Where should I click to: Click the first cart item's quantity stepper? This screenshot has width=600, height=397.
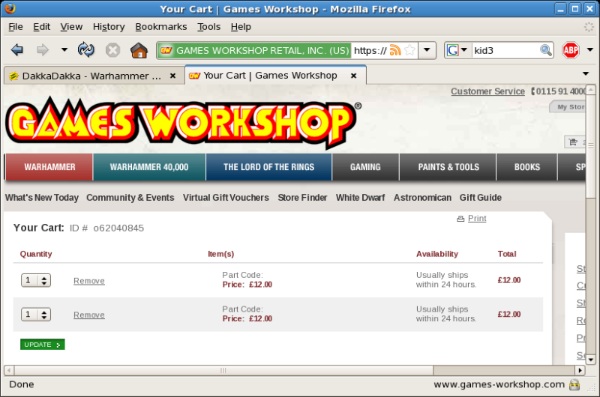(36, 280)
